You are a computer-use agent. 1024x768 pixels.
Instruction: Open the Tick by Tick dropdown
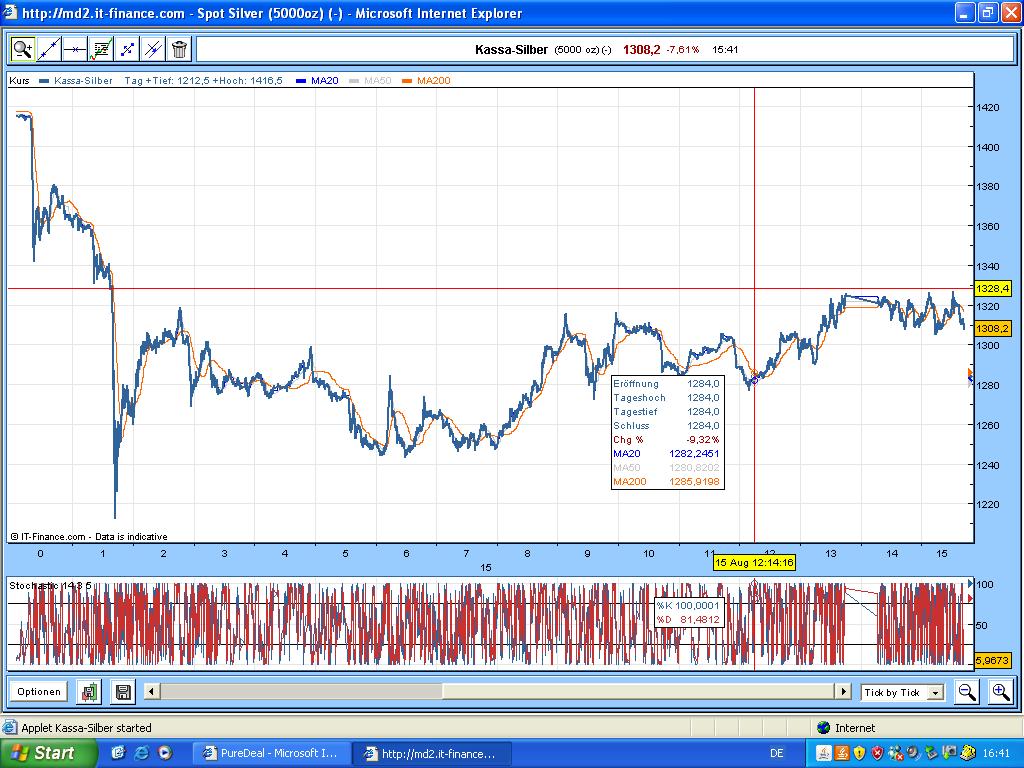click(x=935, y=692)
